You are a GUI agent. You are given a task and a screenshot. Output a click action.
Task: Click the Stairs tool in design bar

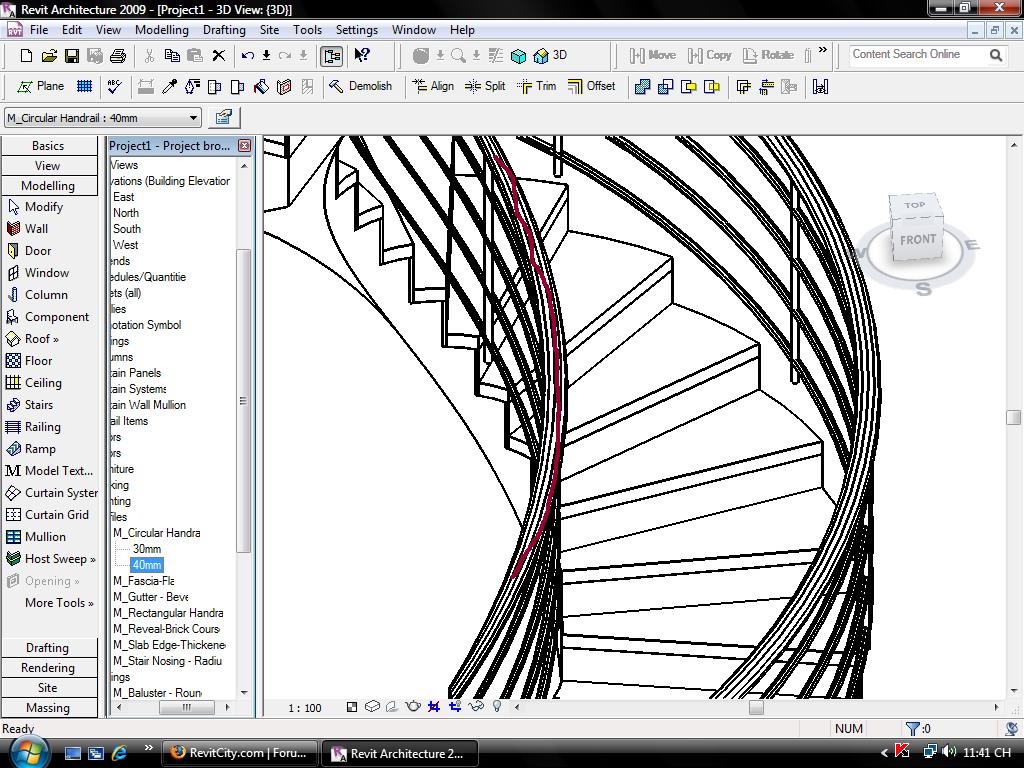(x=39, y=405)
